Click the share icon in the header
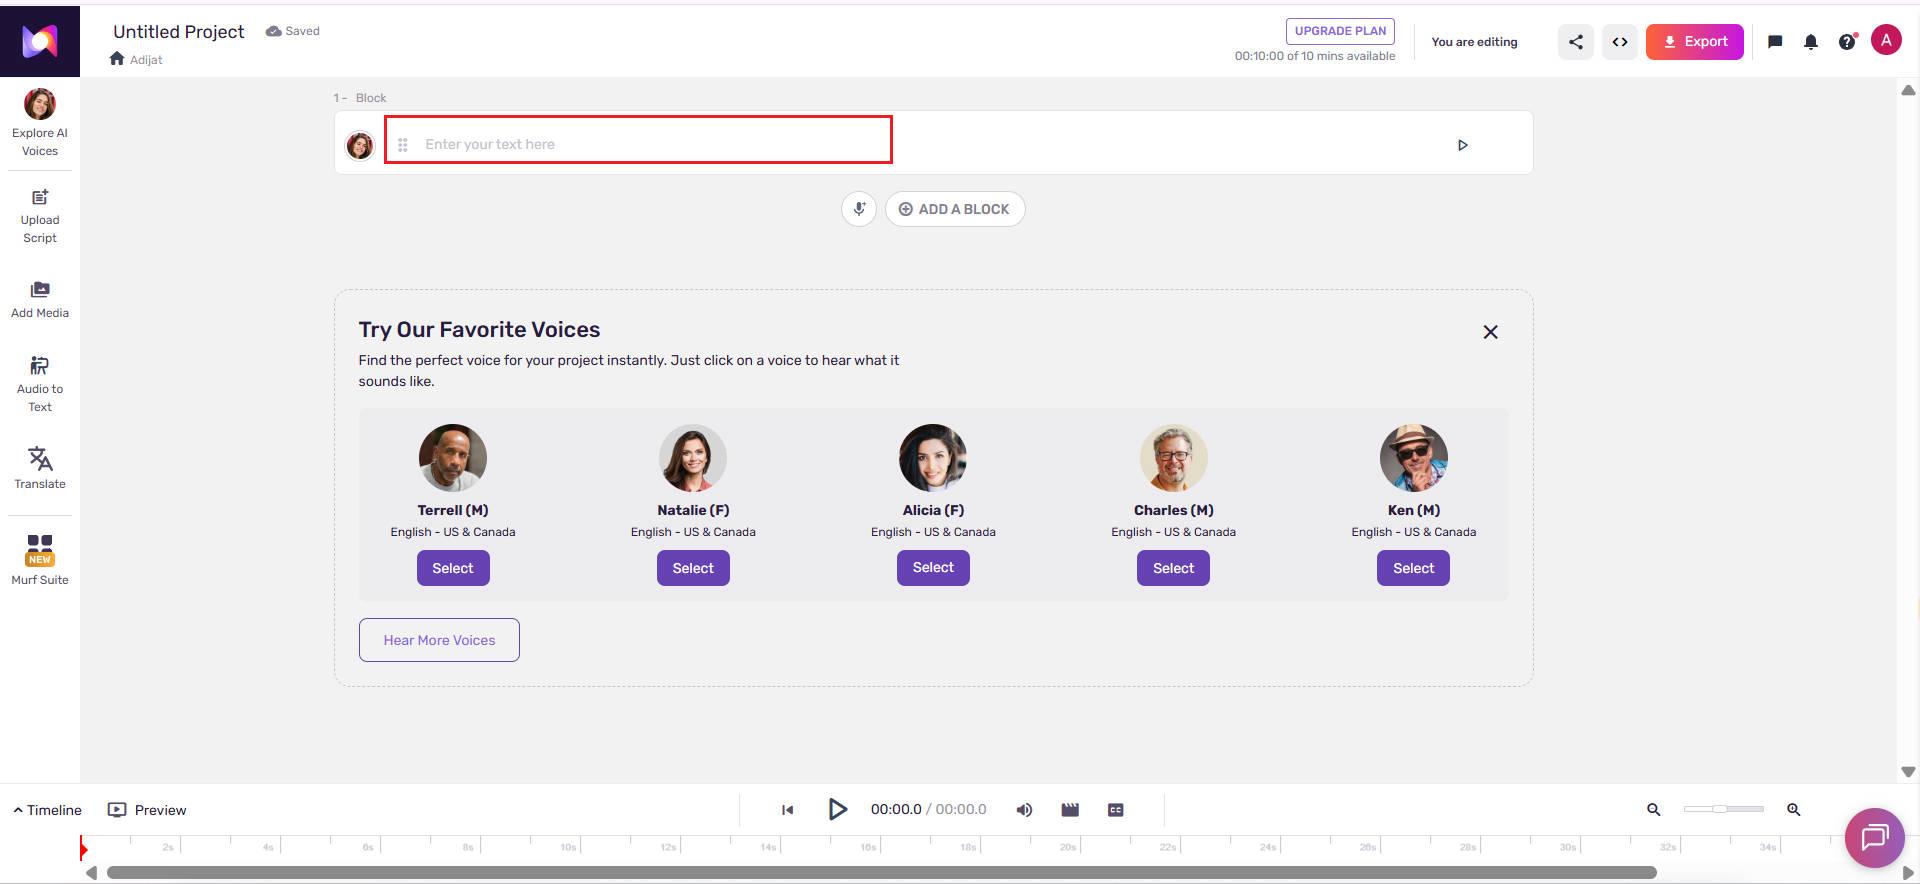This screenshot has height=884, width=1920. pos(1576,42)
